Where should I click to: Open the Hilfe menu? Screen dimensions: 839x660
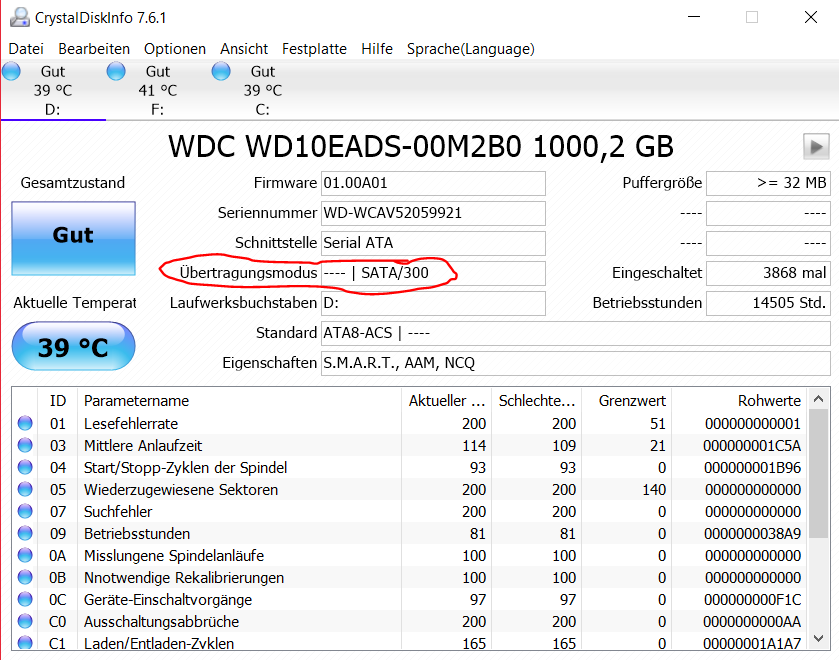(377, 49)
